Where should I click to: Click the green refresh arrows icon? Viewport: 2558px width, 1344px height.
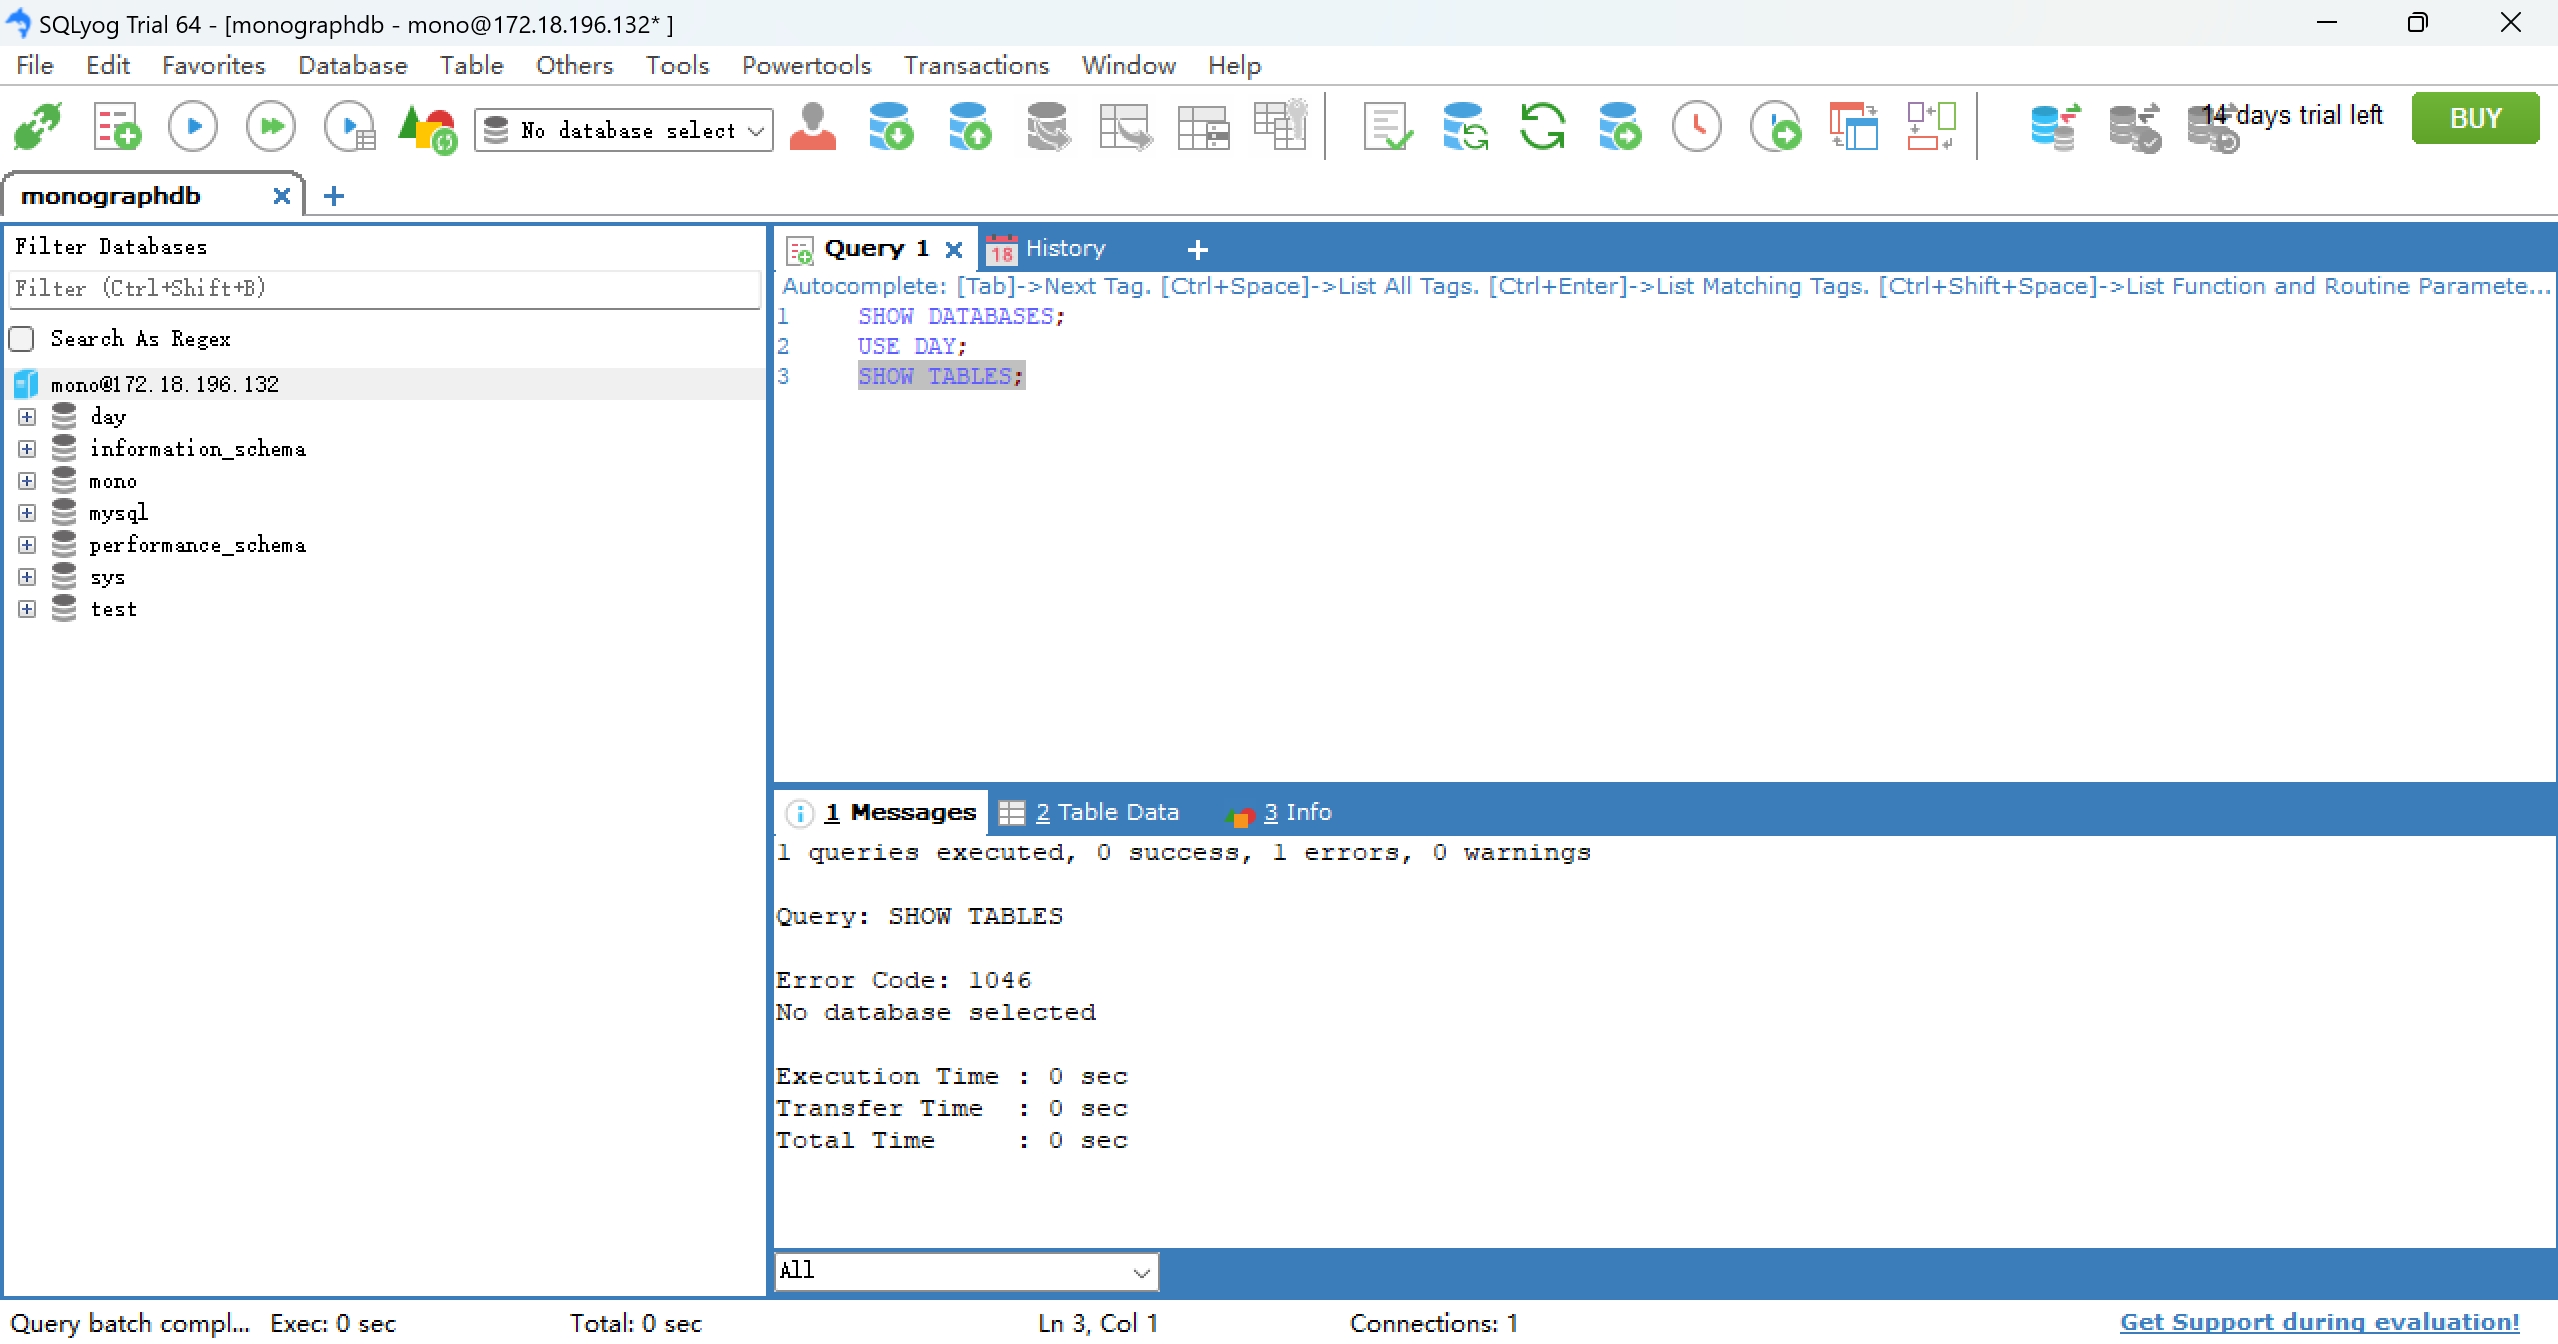point(1541,127)
